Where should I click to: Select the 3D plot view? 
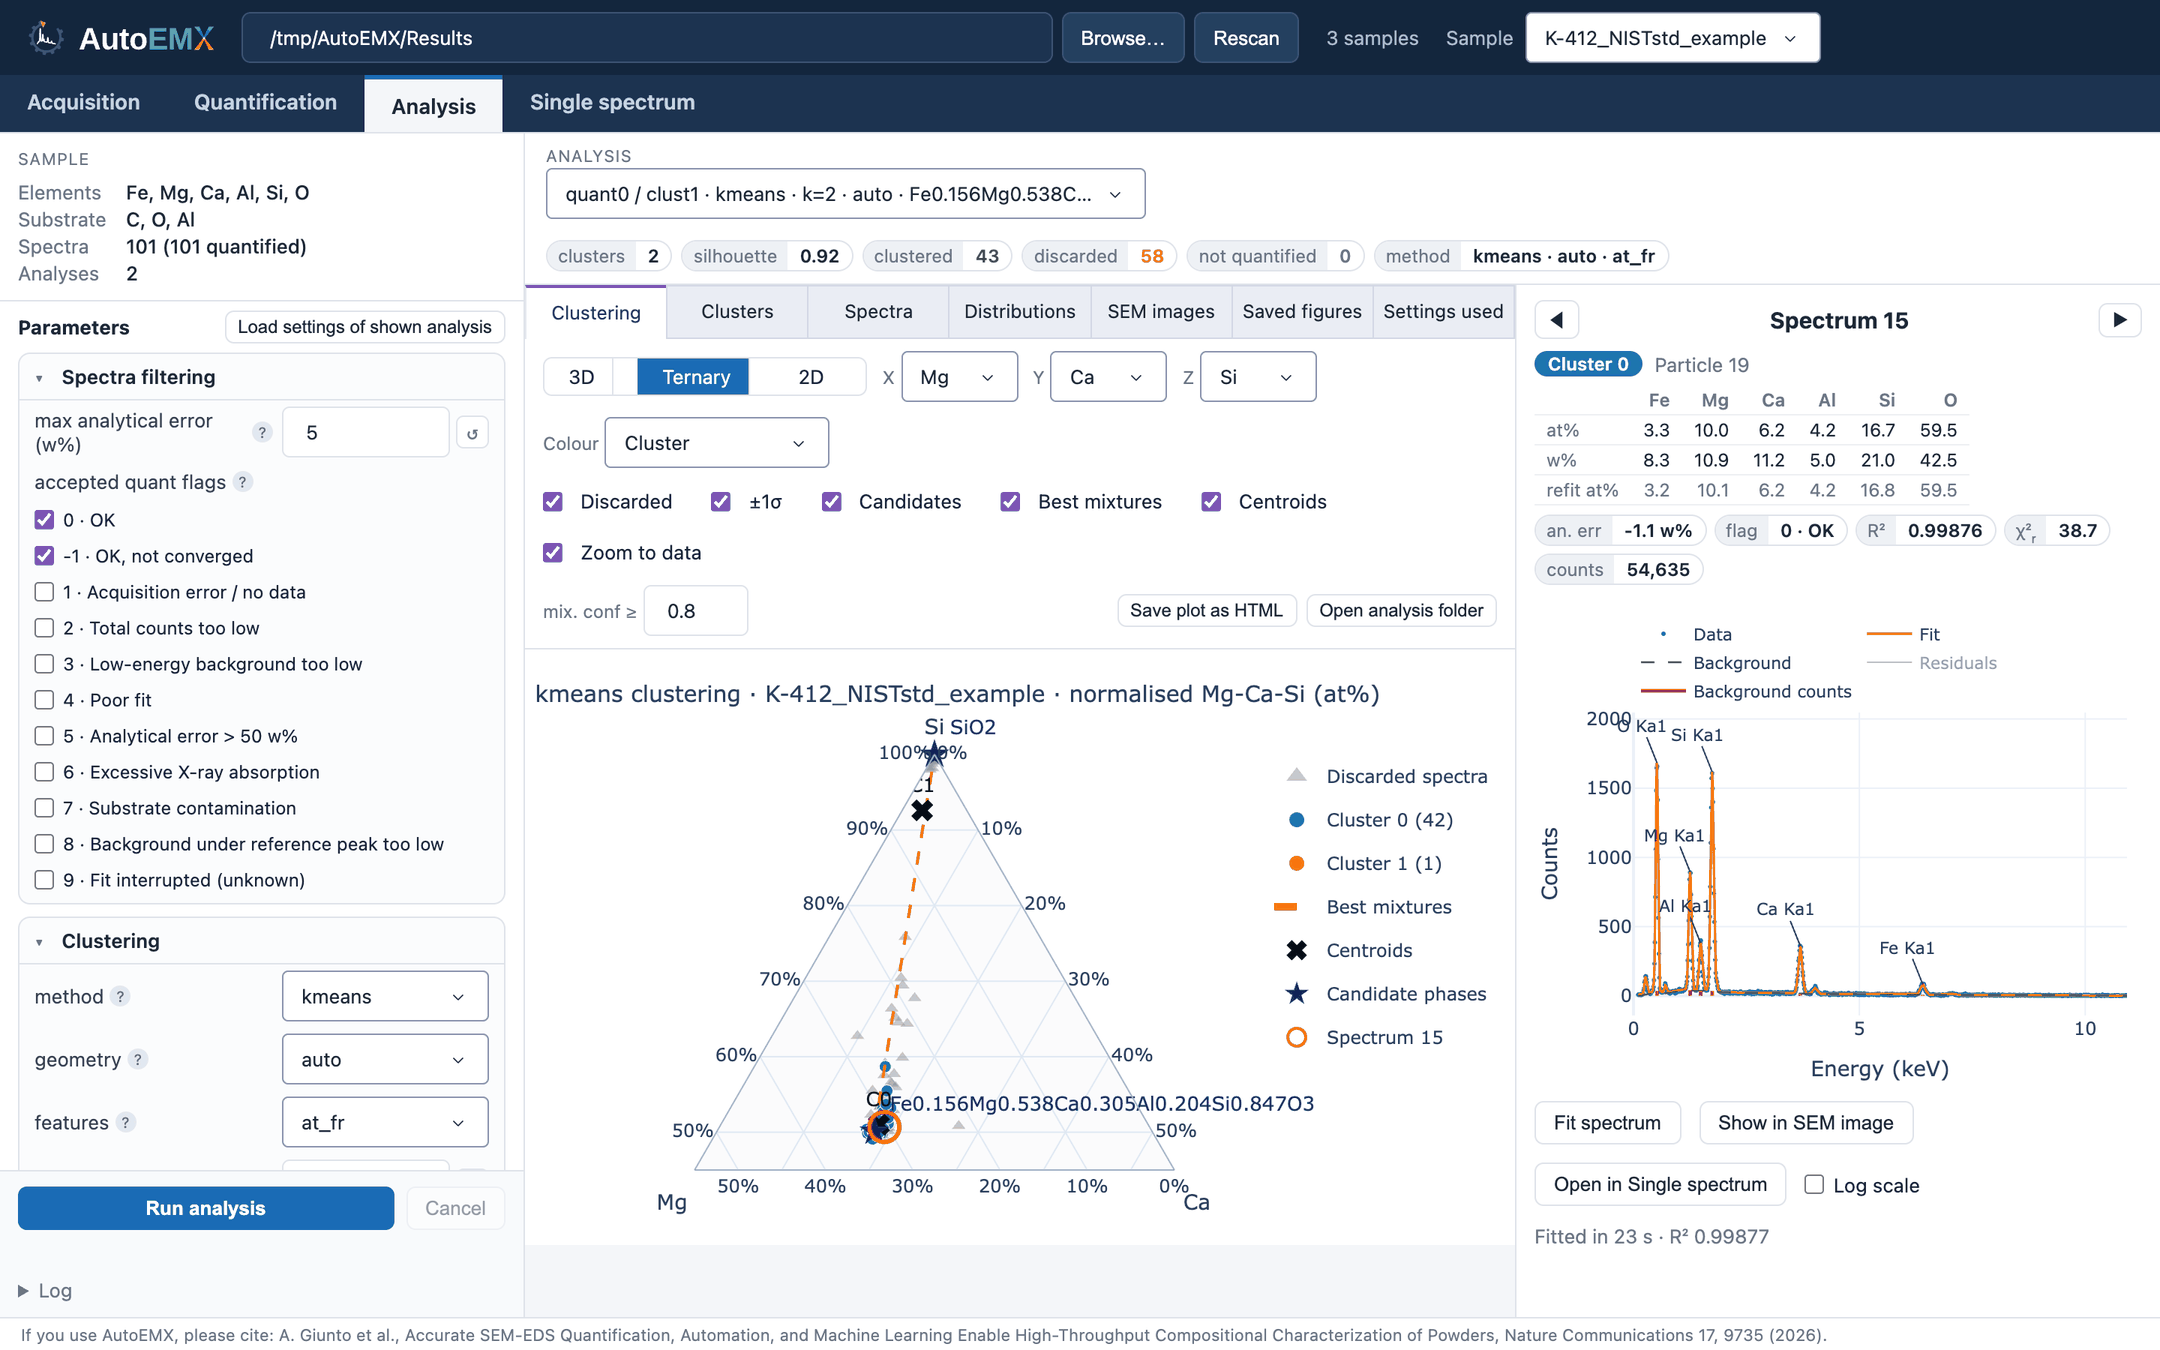[581, 377]
